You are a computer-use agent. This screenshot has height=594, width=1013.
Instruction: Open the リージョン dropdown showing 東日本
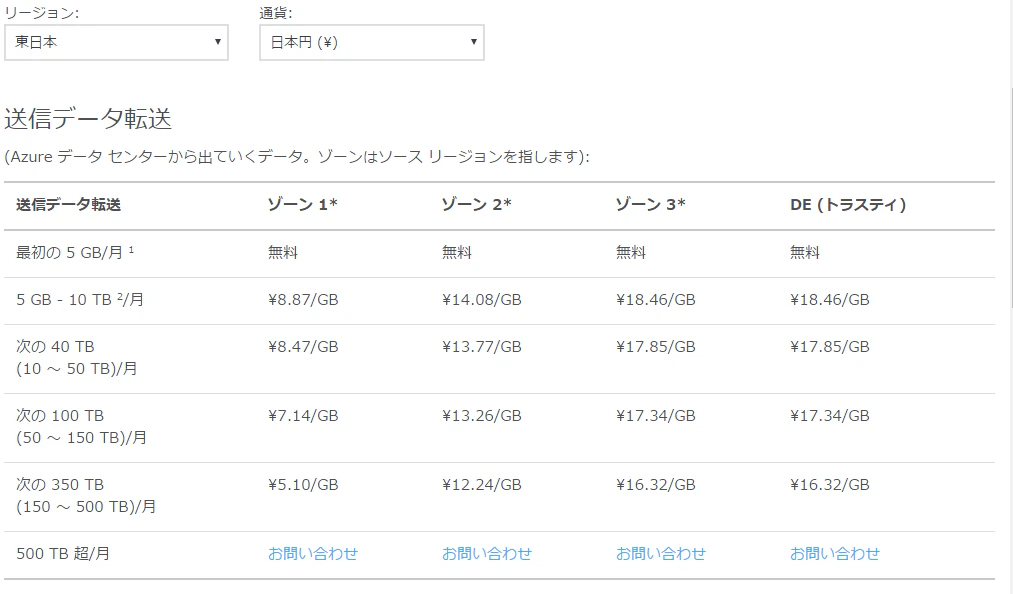[116, 43]
